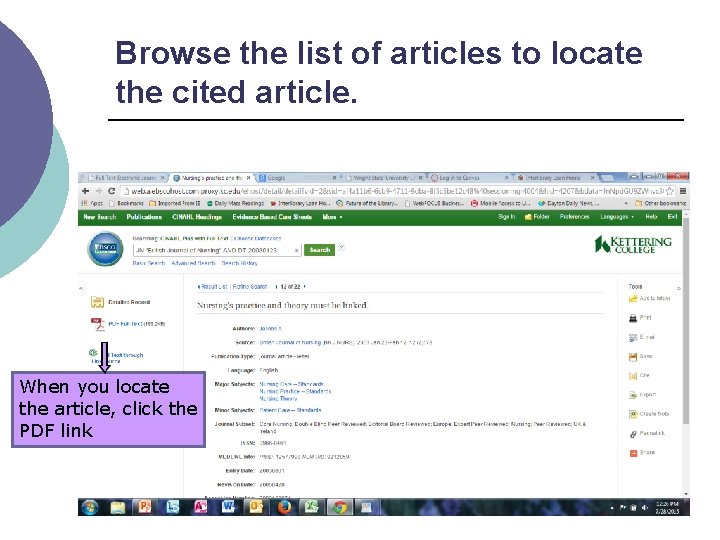The width and height of the screenshot is (720, 540).
Task: Click the Print tool icon
Action: 633,318
